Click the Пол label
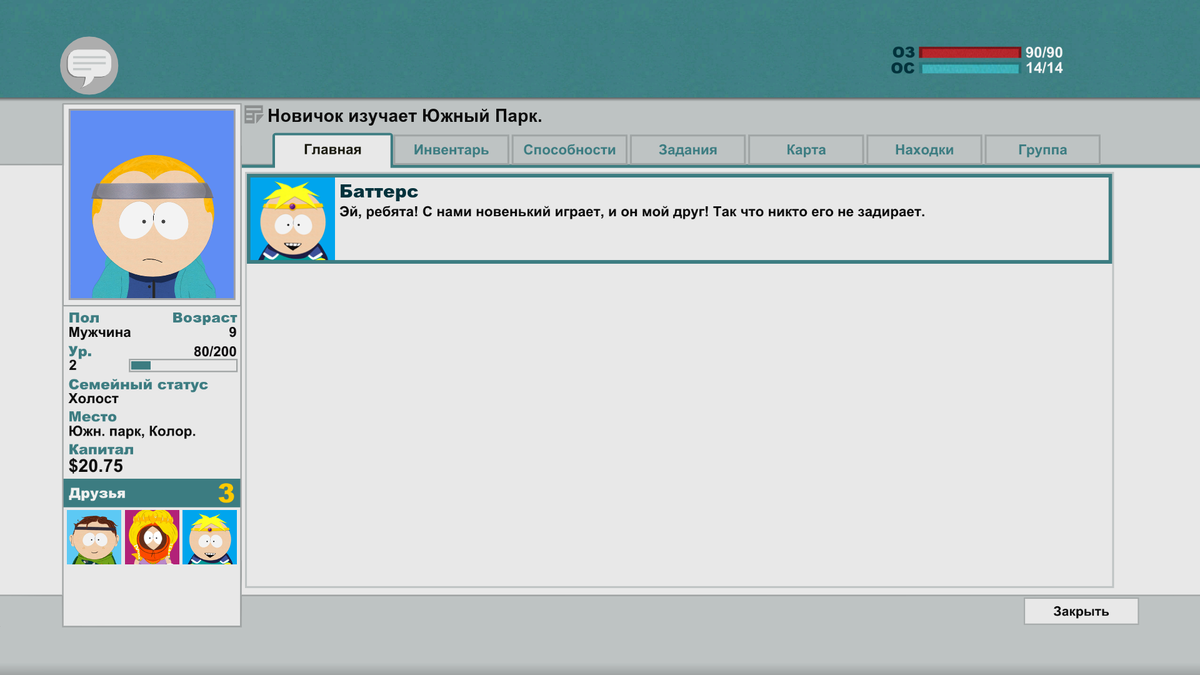1200x675 pixels. [x=84, y=318]
